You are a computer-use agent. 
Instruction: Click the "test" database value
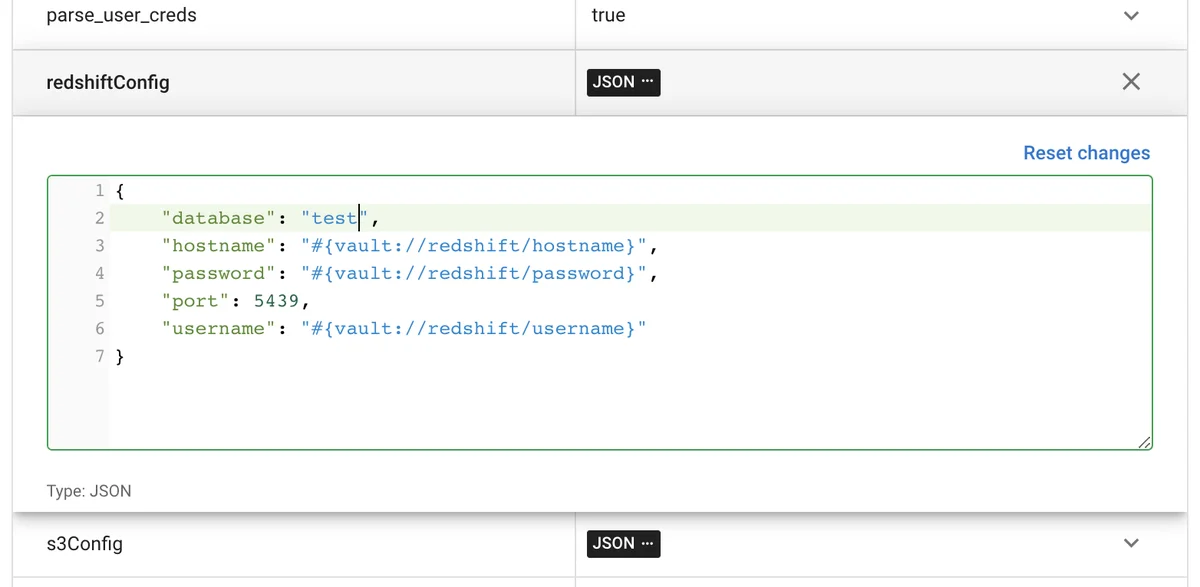point(335,218)
